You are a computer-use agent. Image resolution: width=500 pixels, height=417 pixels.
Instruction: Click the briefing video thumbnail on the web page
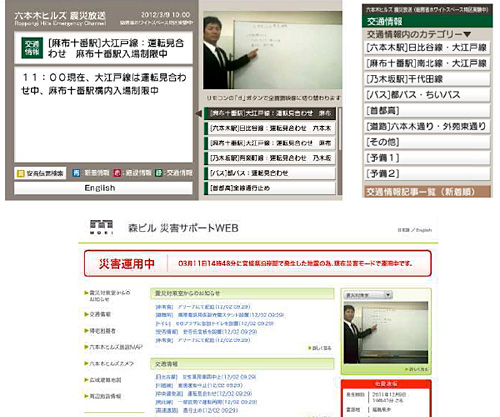[x=386, y=333]
